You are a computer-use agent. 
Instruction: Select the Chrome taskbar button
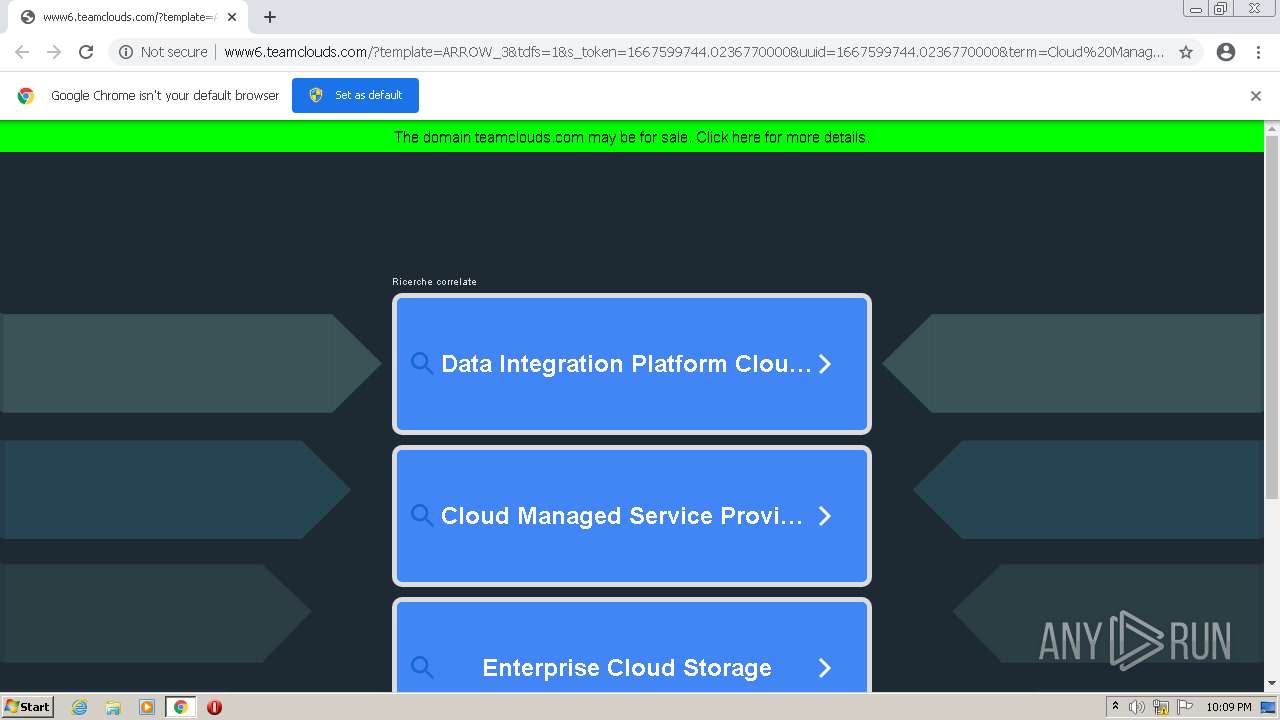(x=181, y=707)
